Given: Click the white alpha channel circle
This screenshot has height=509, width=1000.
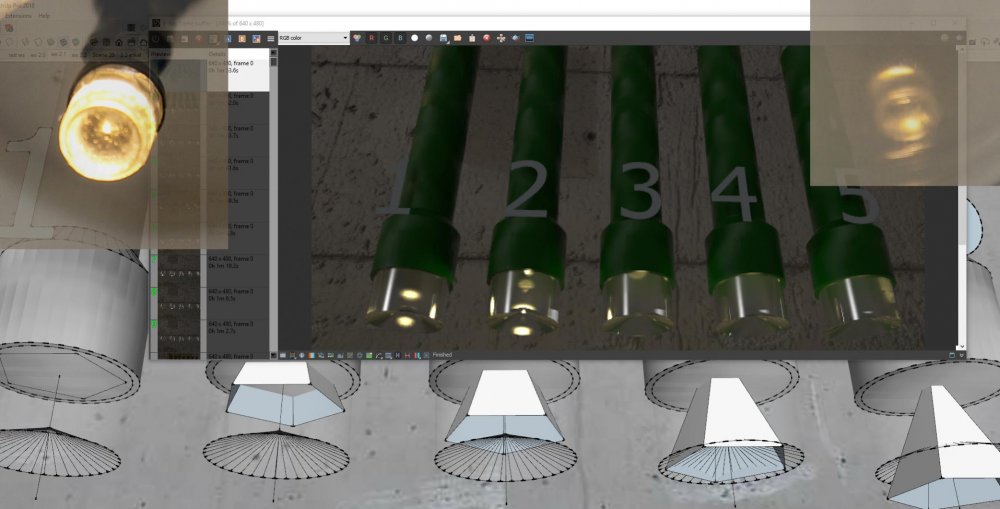Looking at the screenshot, I should (x=415, y=38).
